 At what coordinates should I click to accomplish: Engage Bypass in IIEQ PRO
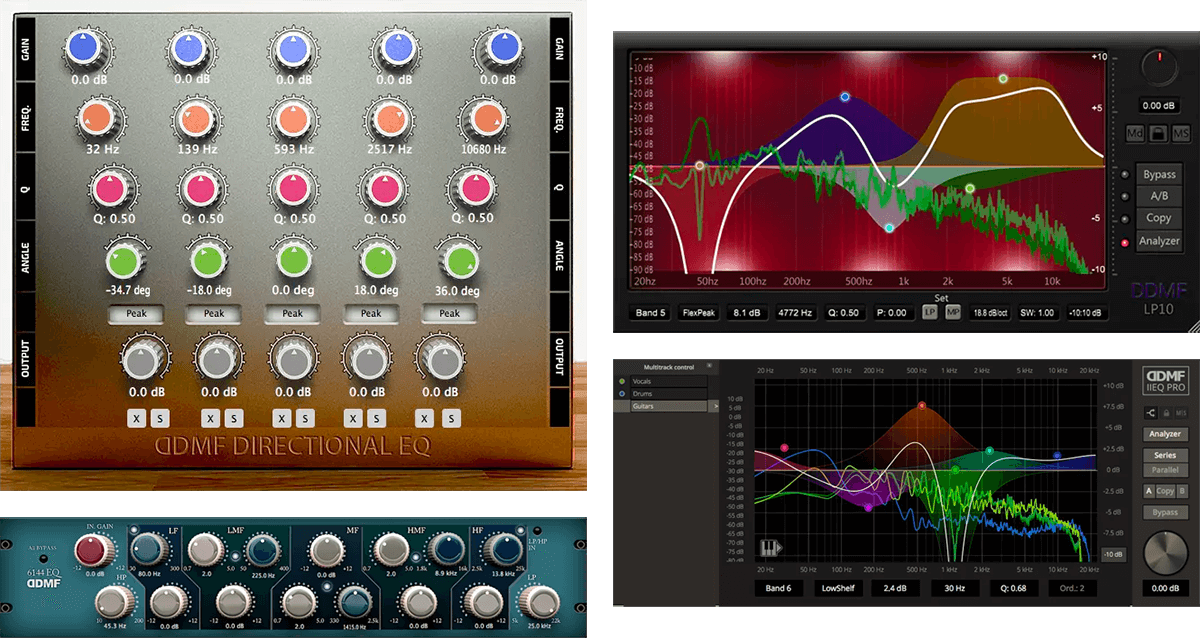pos(1165,509)
